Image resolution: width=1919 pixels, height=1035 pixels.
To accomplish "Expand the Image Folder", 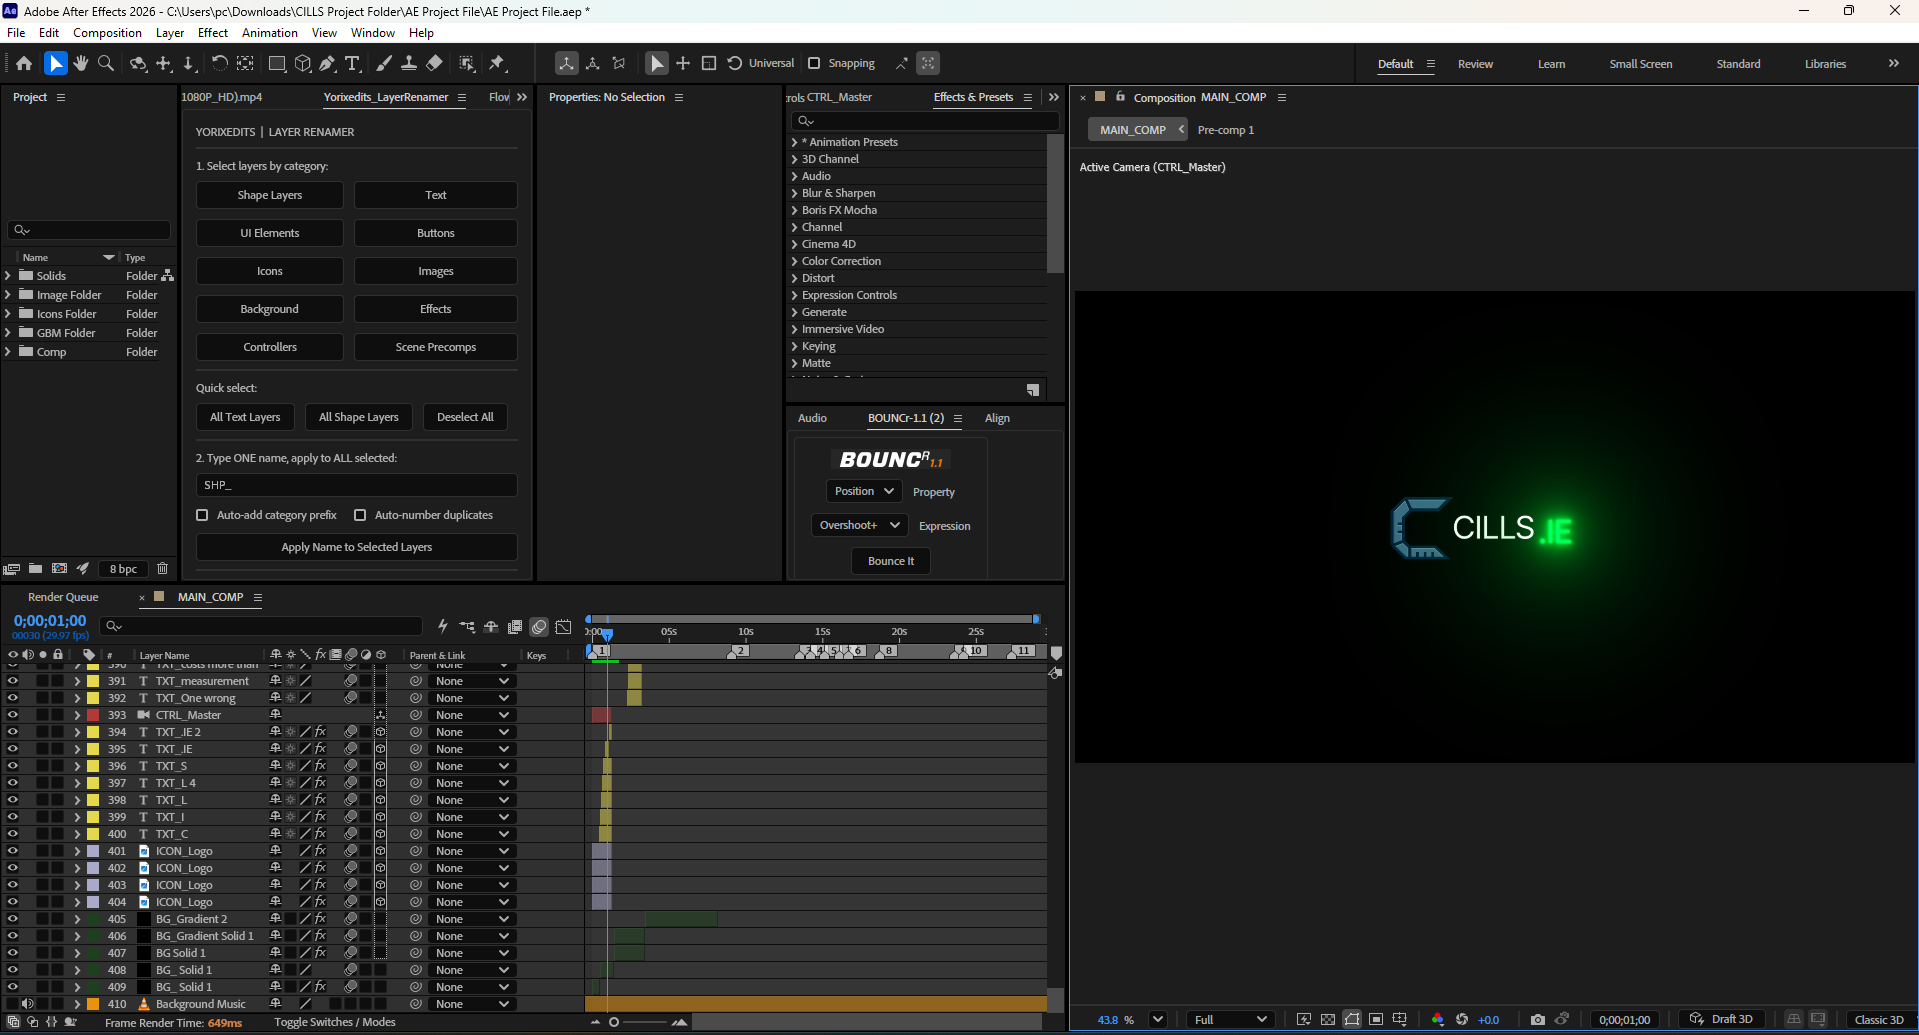I will (8, 295).
